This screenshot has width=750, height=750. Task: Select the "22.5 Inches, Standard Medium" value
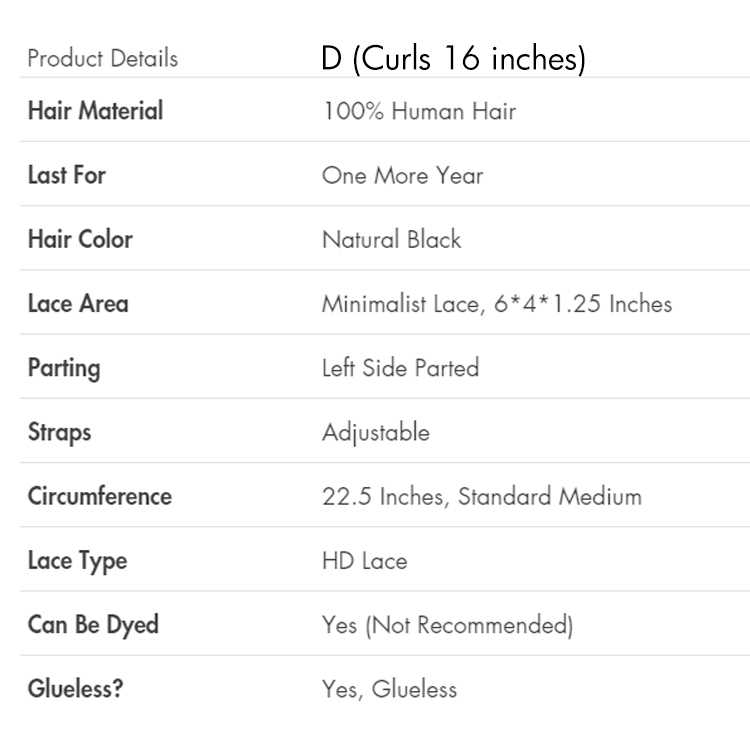pyautogui.click(x=481, y=496)
